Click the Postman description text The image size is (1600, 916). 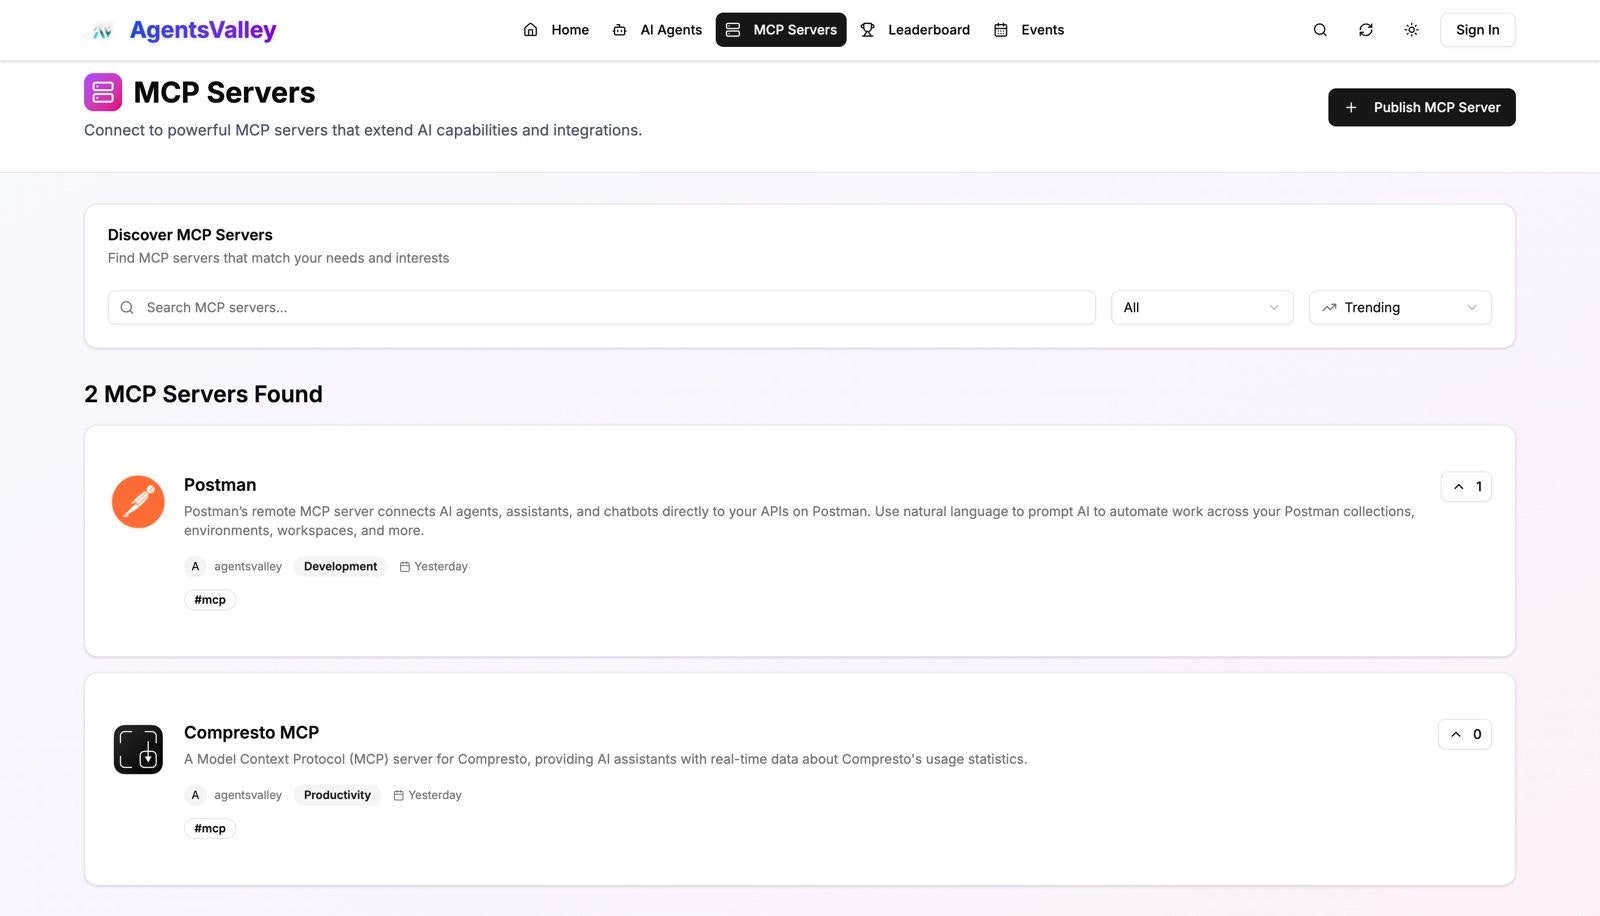tap(799, 521)
